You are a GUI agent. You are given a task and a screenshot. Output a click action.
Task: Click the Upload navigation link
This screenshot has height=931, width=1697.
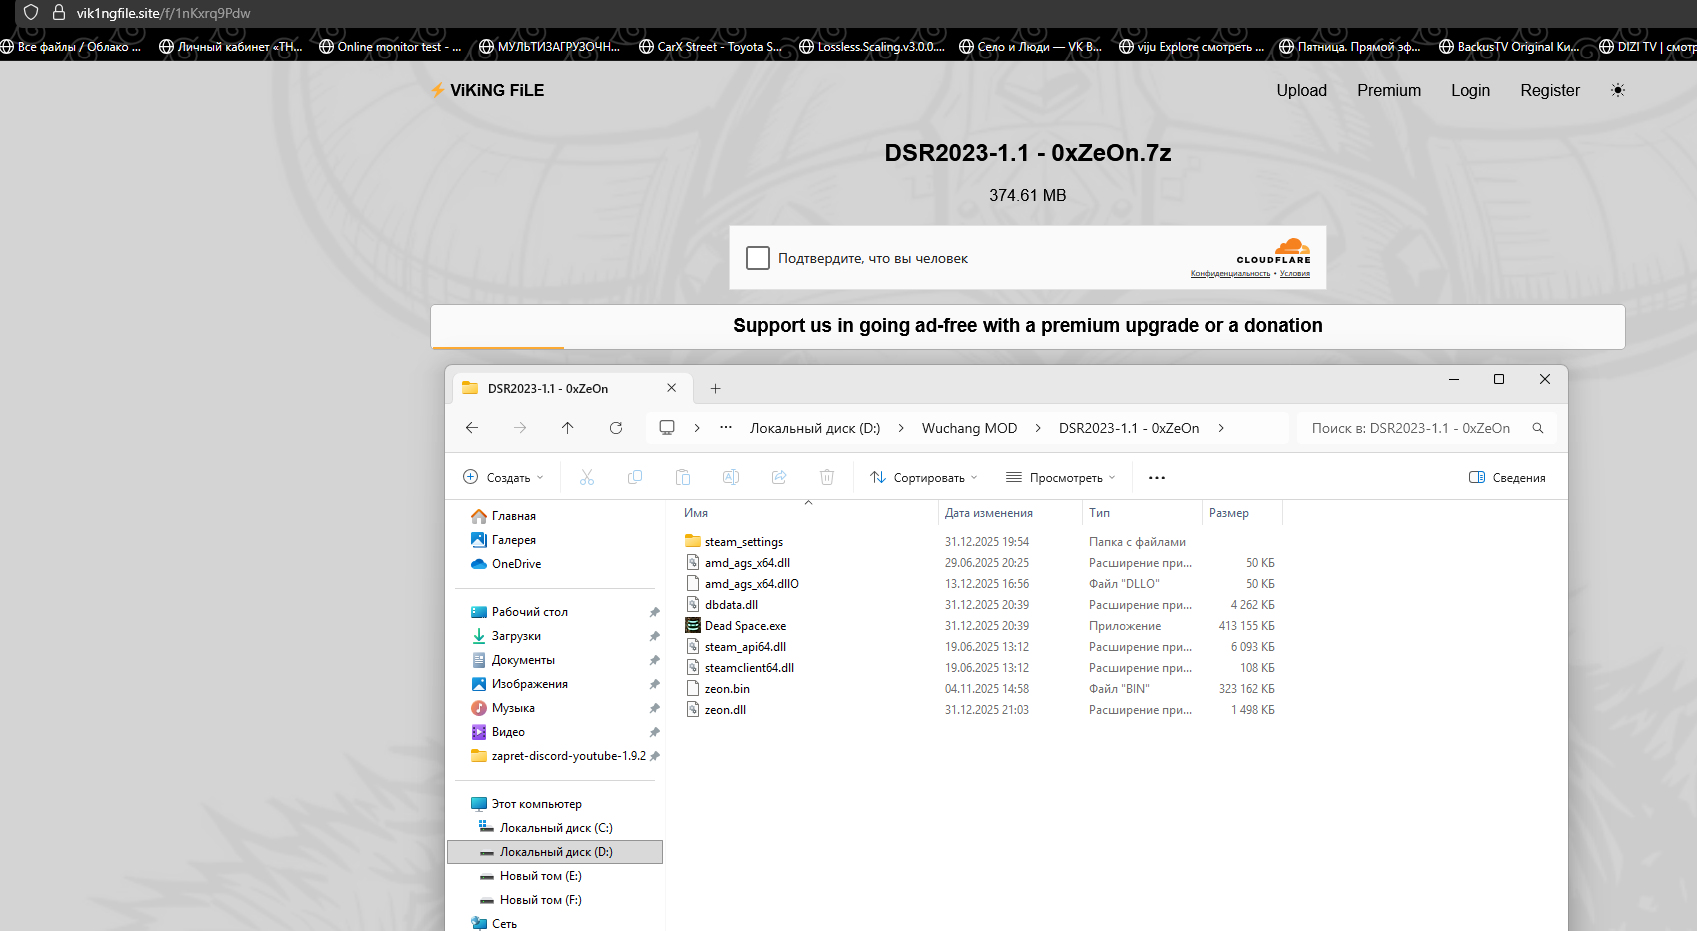point(1301,90)
